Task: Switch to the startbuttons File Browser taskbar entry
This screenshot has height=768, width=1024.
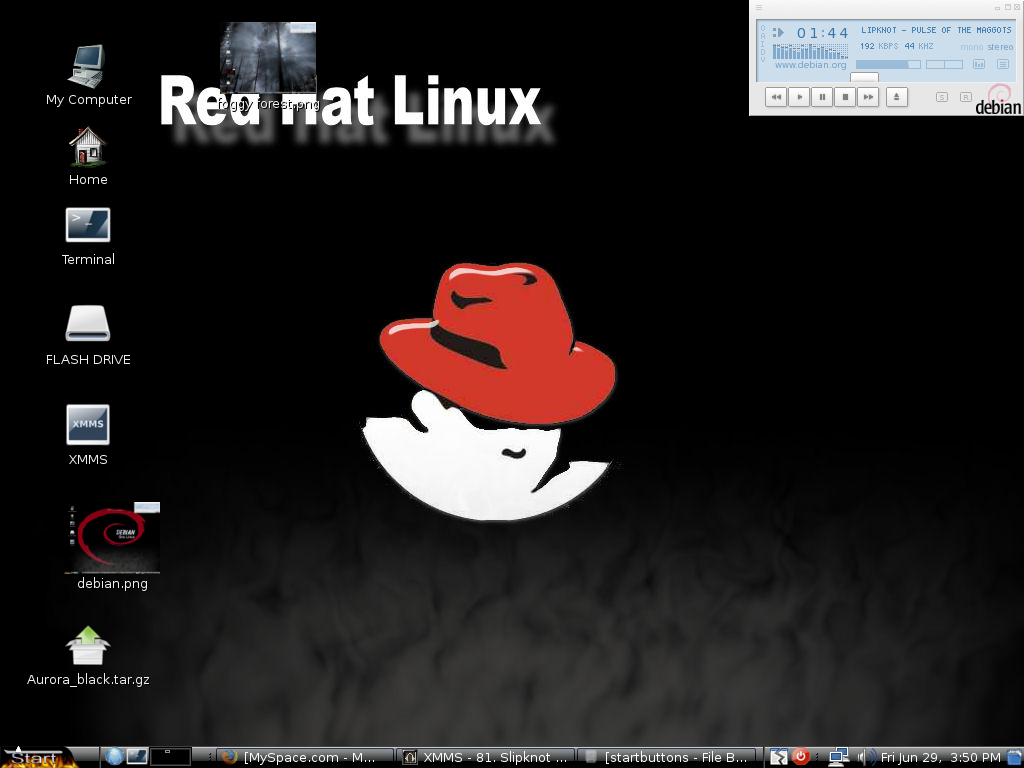Action: pos(667,758)
